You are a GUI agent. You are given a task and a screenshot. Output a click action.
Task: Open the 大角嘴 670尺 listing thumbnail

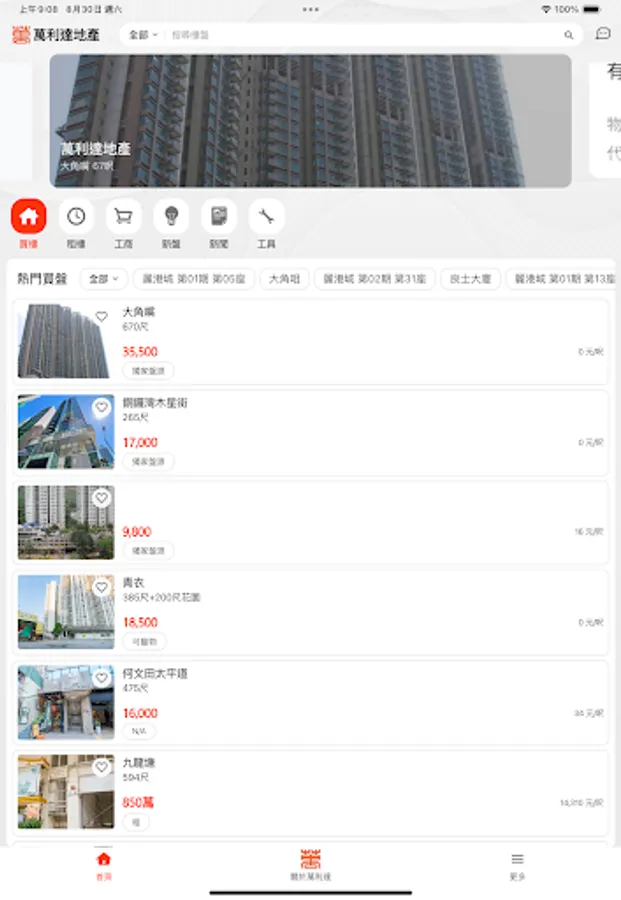pos(64,341)
